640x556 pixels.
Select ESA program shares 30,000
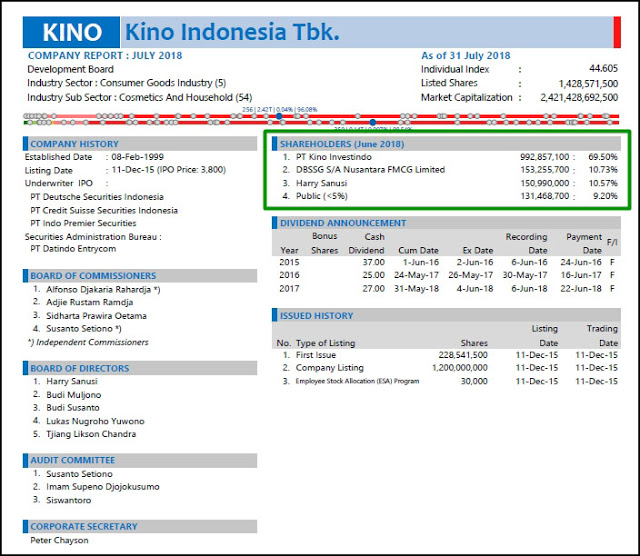(x=474, y=381)
